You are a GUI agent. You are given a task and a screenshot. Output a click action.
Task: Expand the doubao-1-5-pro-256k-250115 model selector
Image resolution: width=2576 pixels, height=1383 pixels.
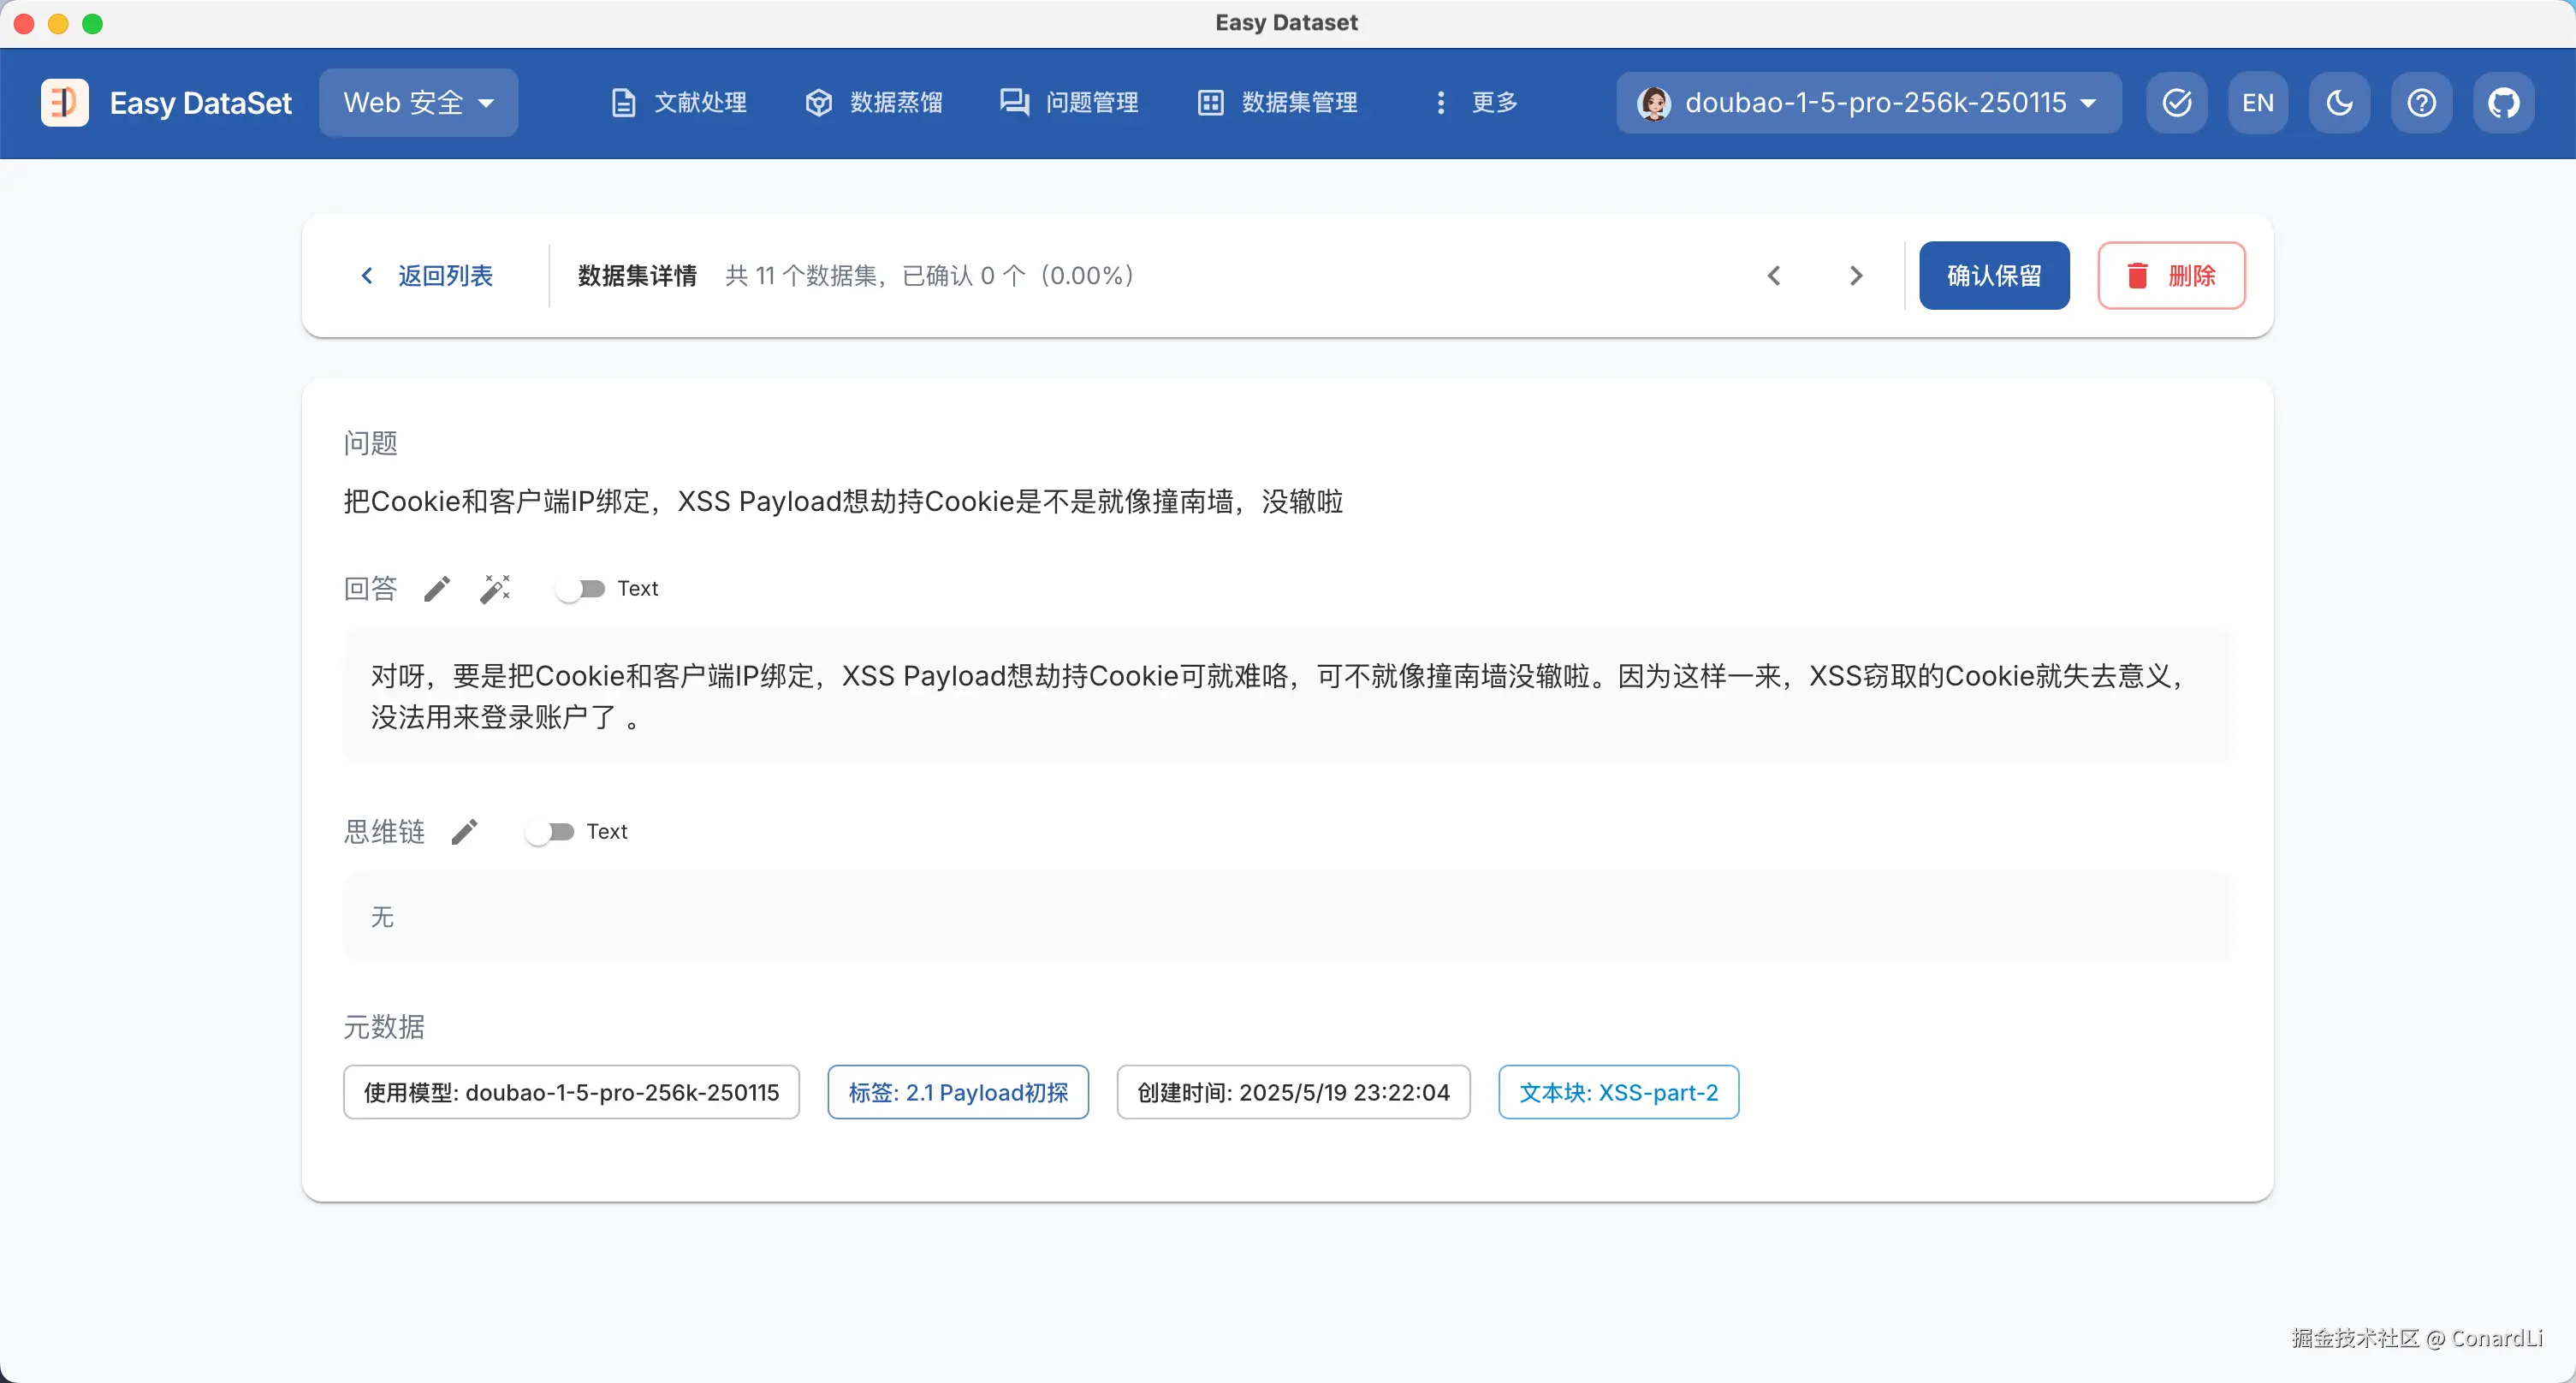pos(1868,102)
